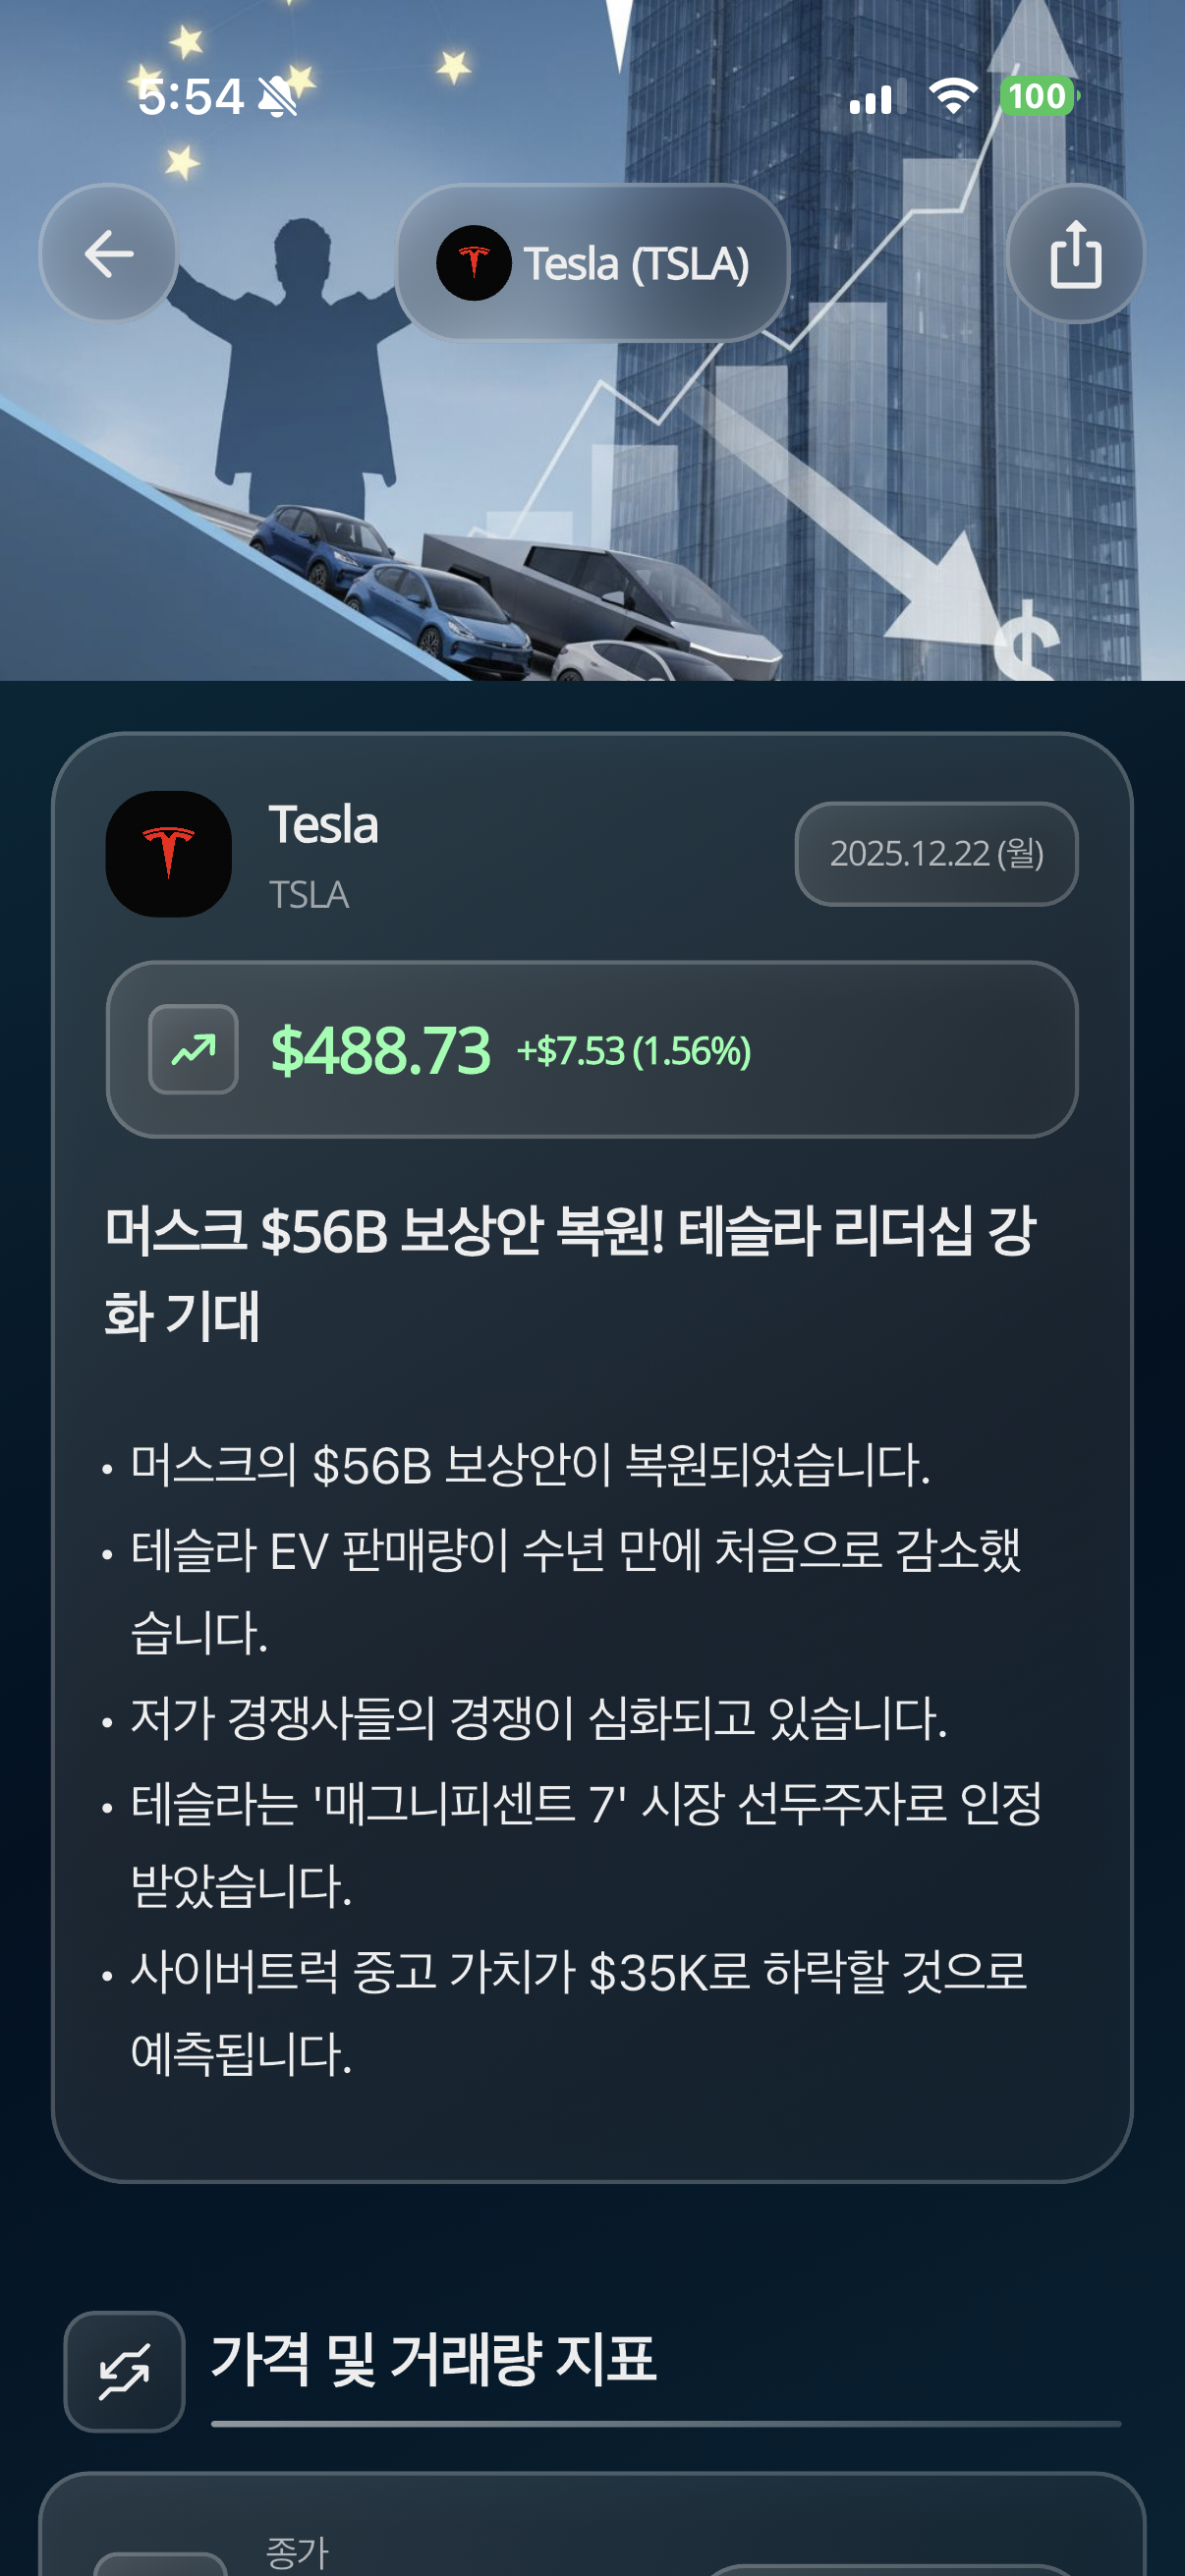Tap the cellular signal bars
This screenshot has width=1185, height=2576.
[x=871, y=99]
